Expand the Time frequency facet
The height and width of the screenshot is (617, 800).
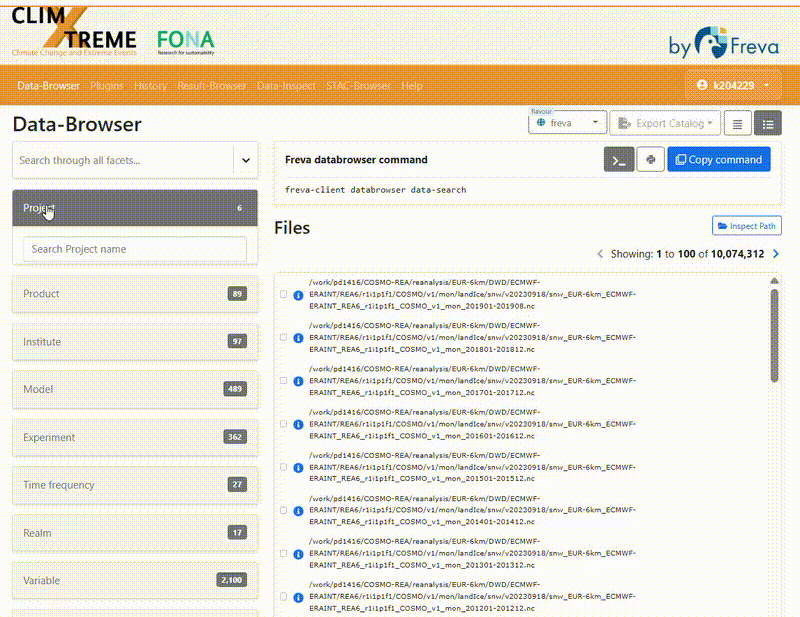tap(135, 485)
